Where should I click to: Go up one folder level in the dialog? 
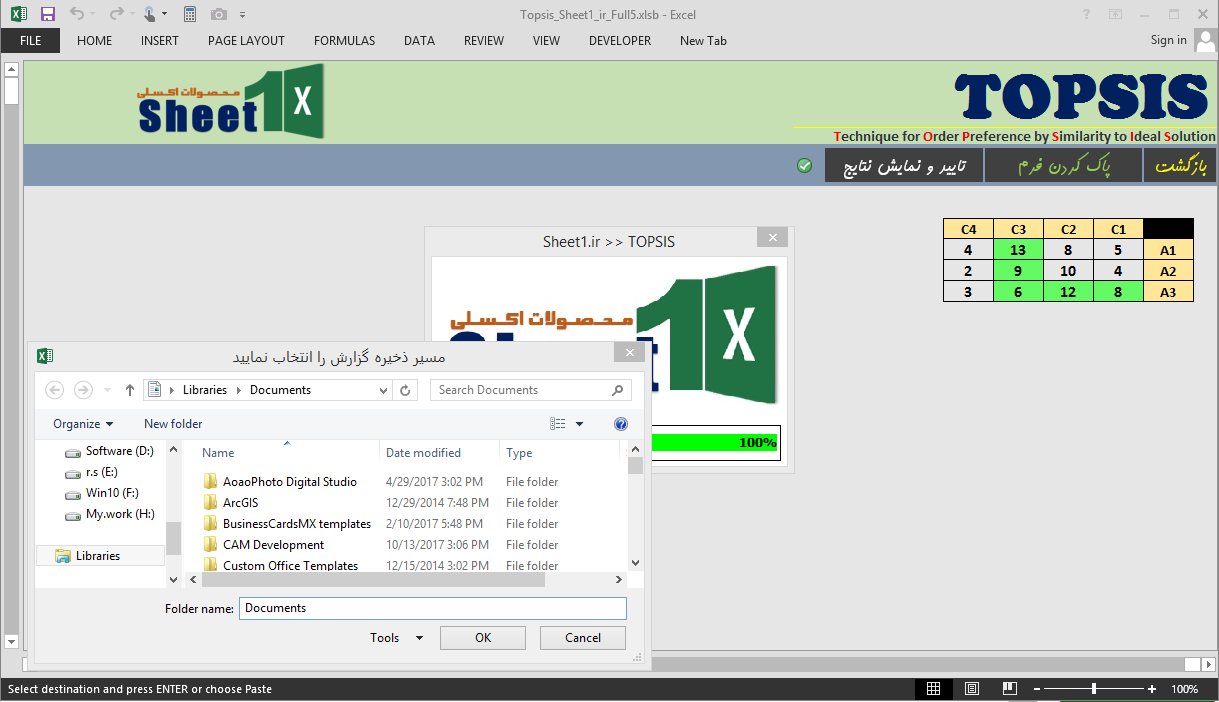click(129, 390)
